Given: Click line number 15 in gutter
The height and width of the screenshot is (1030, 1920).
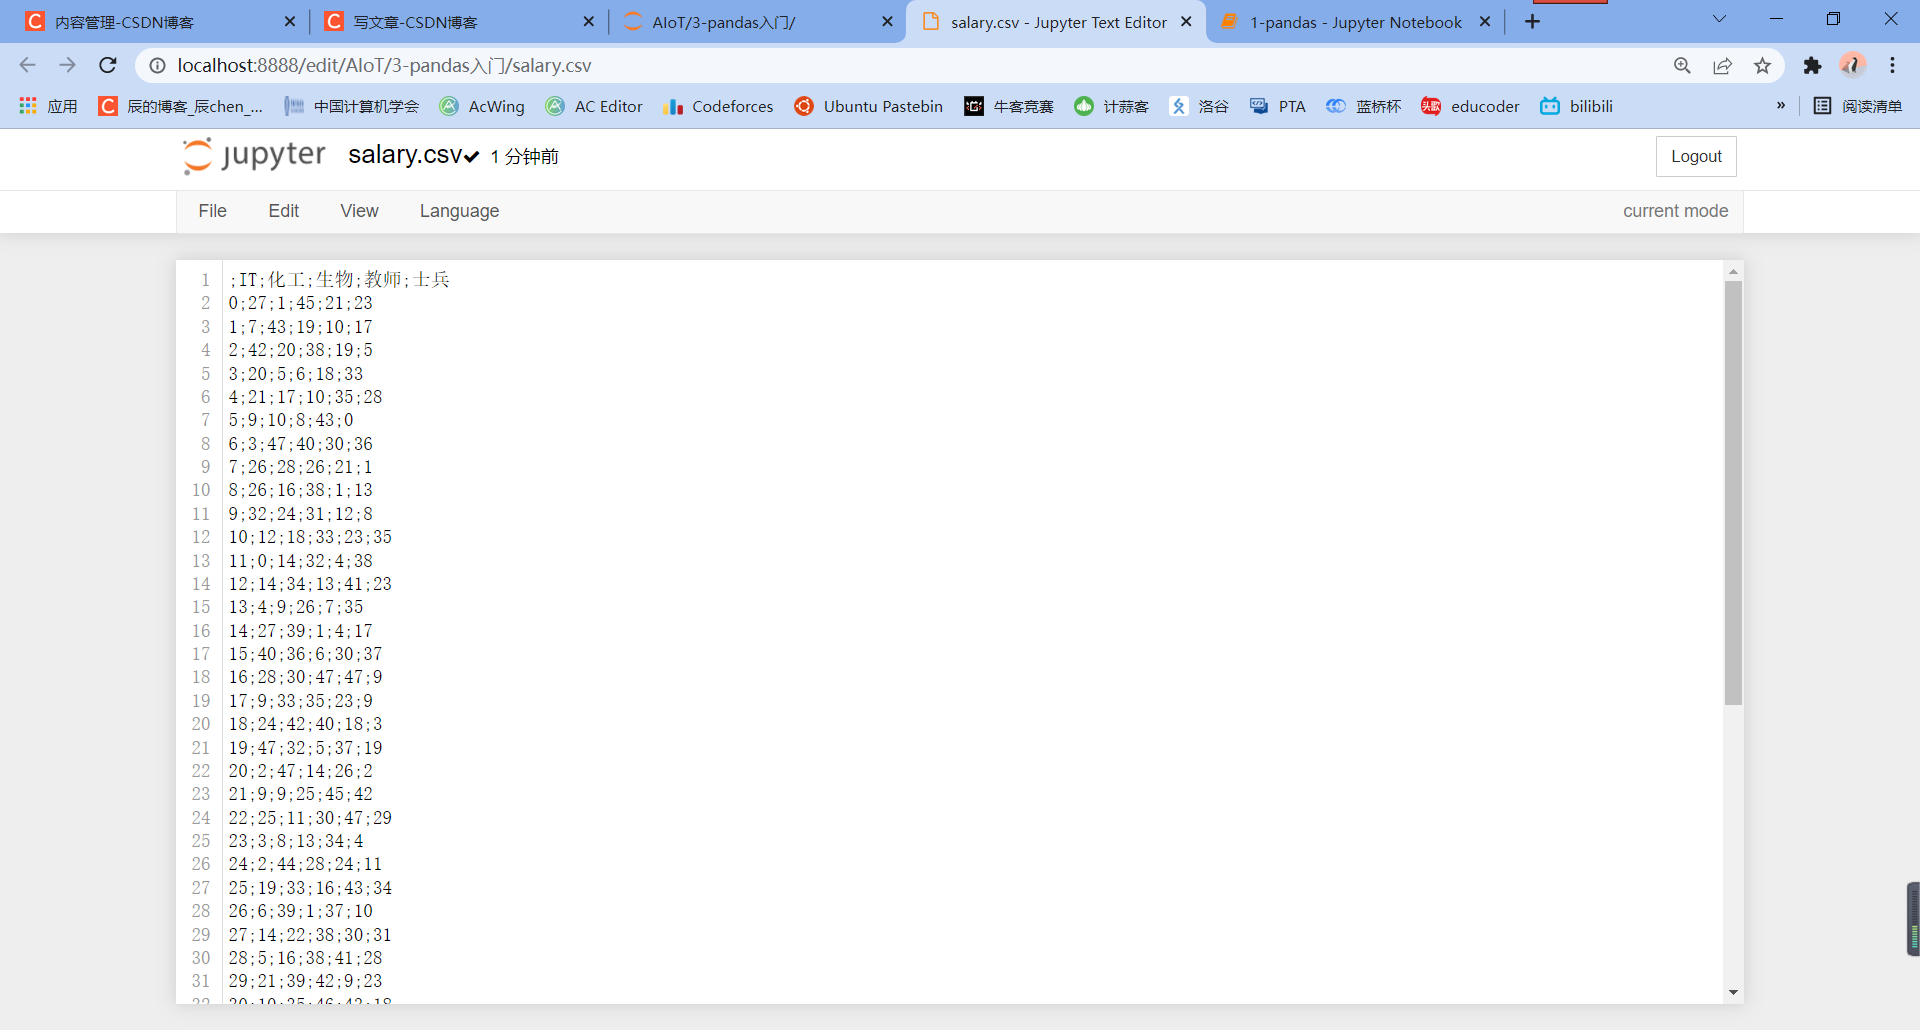Looking at the screenshot, I should (x=201, y=607).
